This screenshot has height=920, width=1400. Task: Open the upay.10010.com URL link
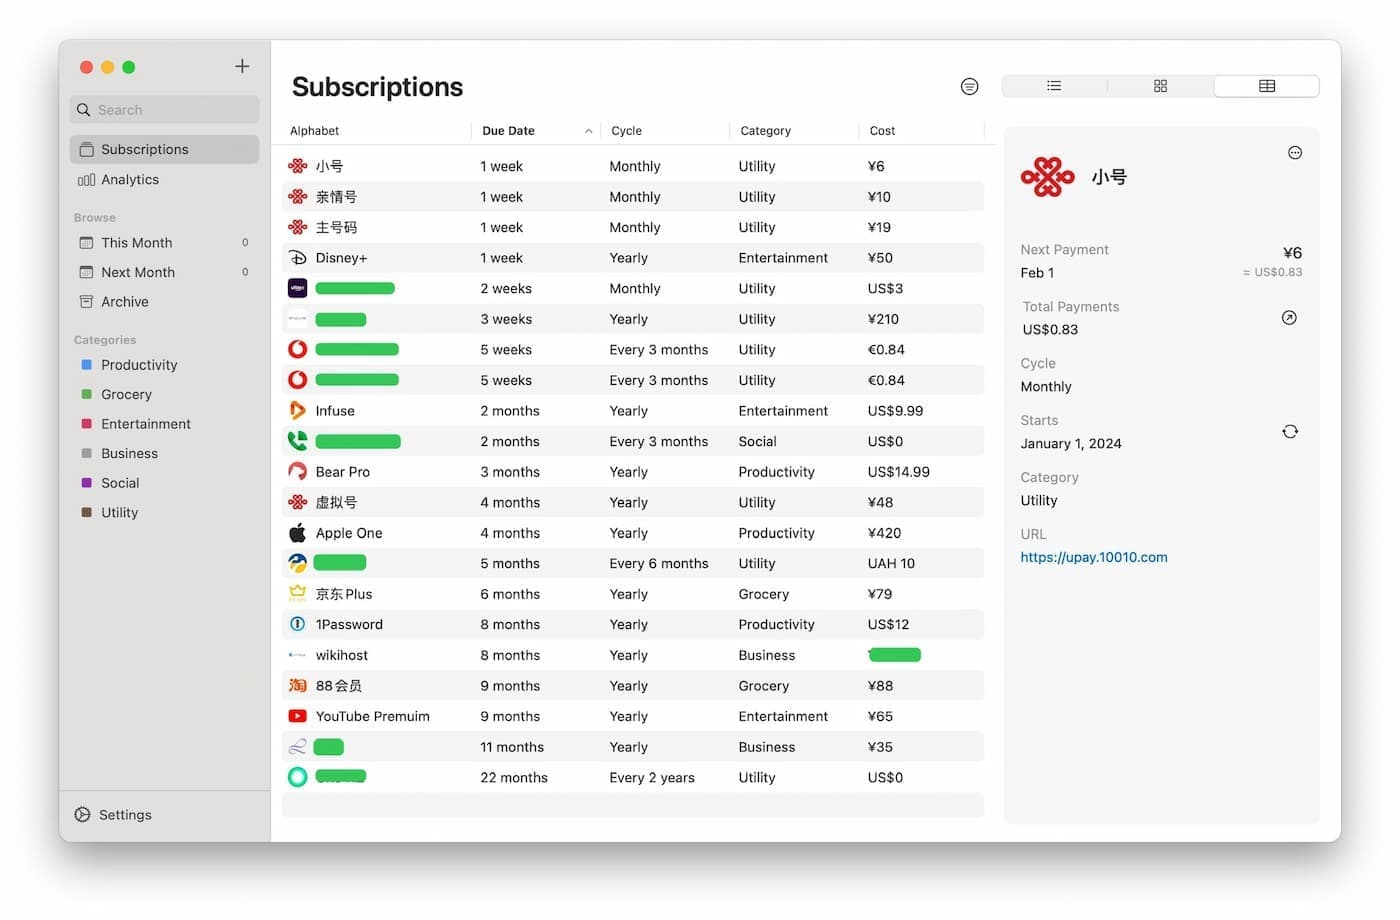[1093, 558]
